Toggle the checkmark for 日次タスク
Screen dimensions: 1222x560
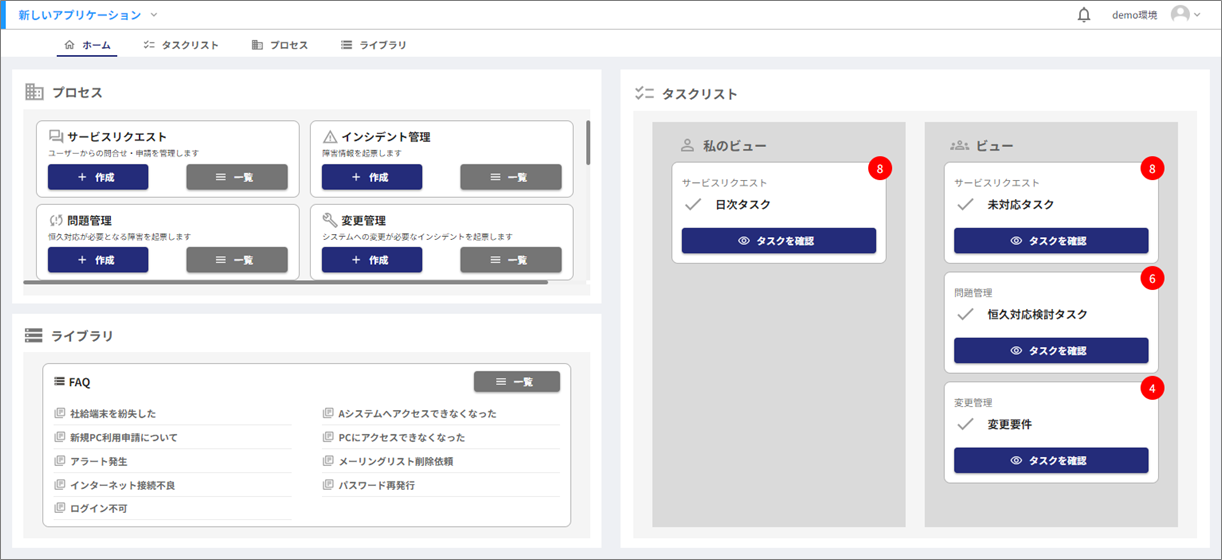tap(691, 205)
